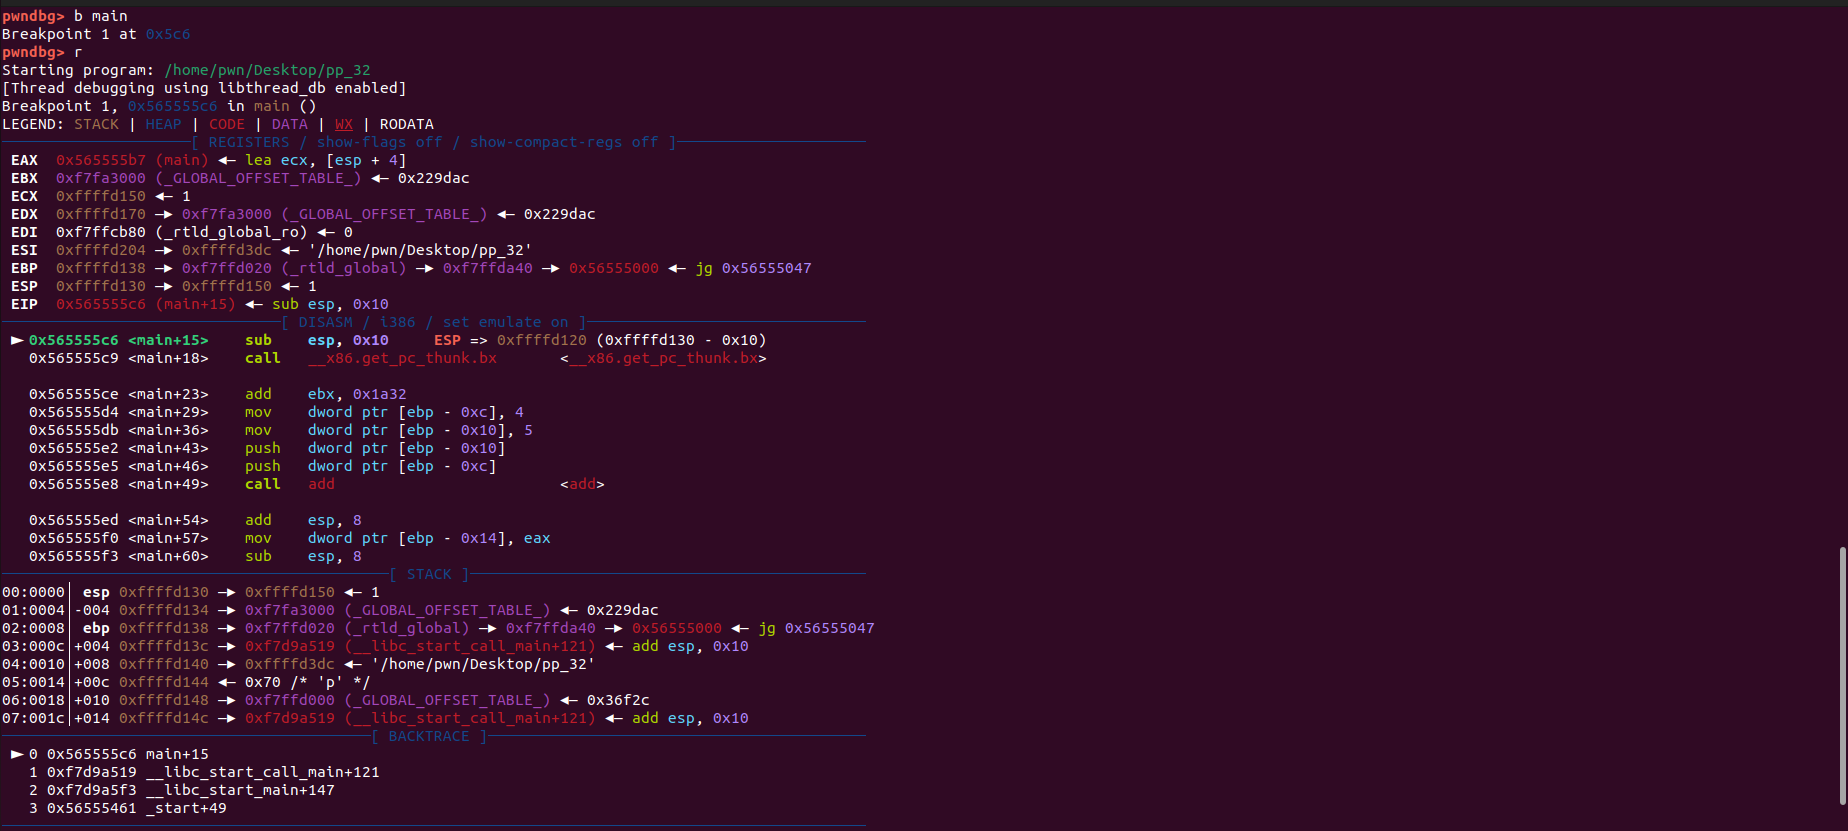
Task: Click 'DATA' in the LEGEND line
Action: coord(290,124)
